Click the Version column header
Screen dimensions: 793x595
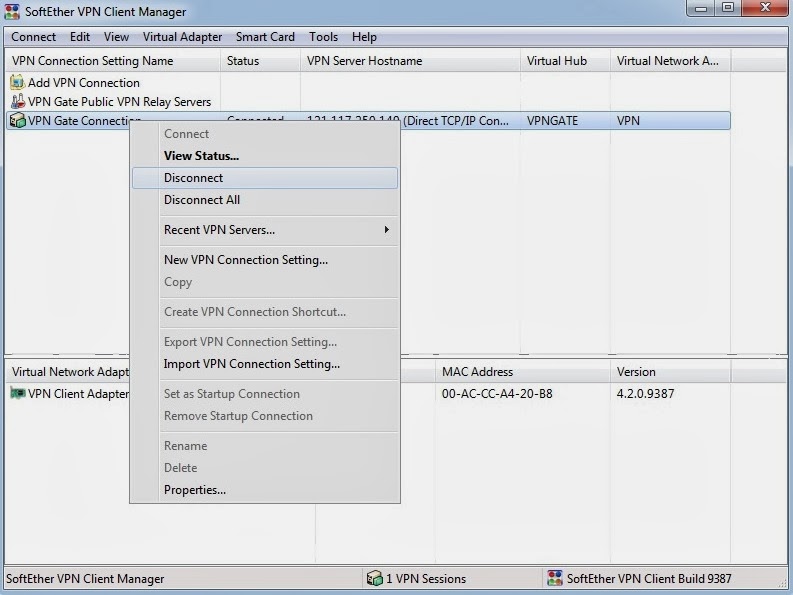point(670,372)
